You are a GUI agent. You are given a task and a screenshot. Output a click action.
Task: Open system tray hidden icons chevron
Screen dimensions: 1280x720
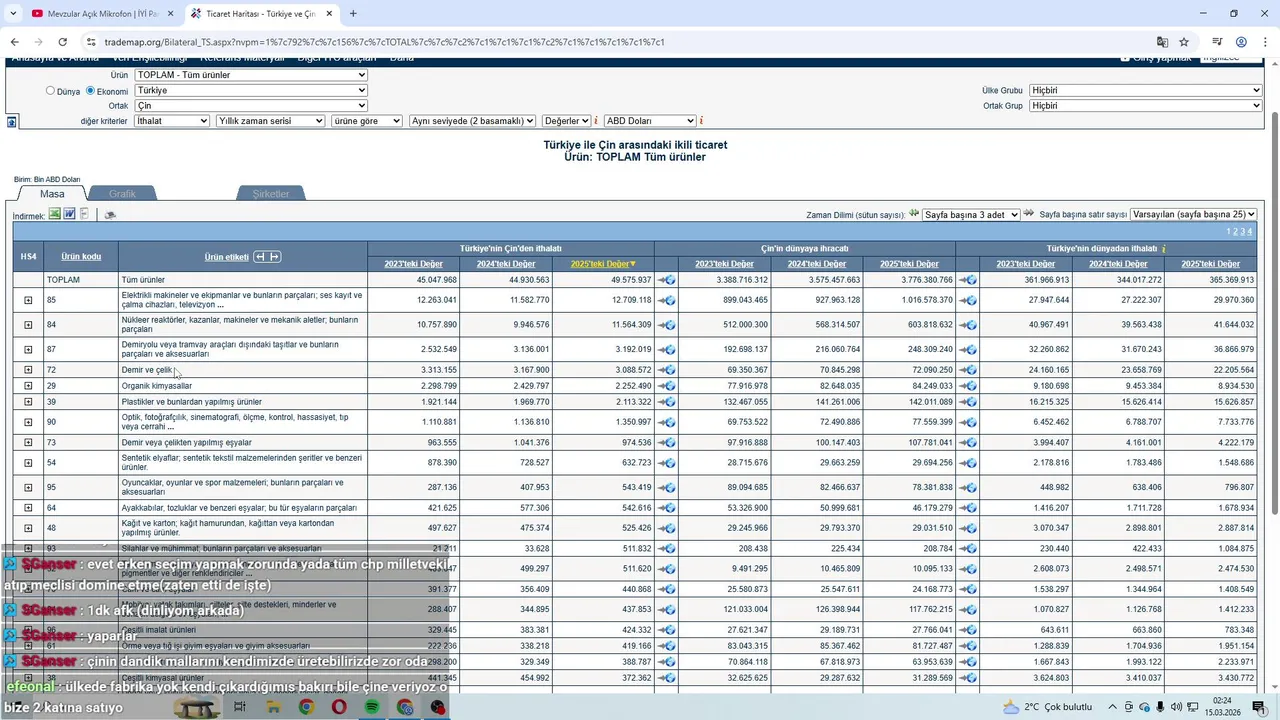tap(1112, 707)
